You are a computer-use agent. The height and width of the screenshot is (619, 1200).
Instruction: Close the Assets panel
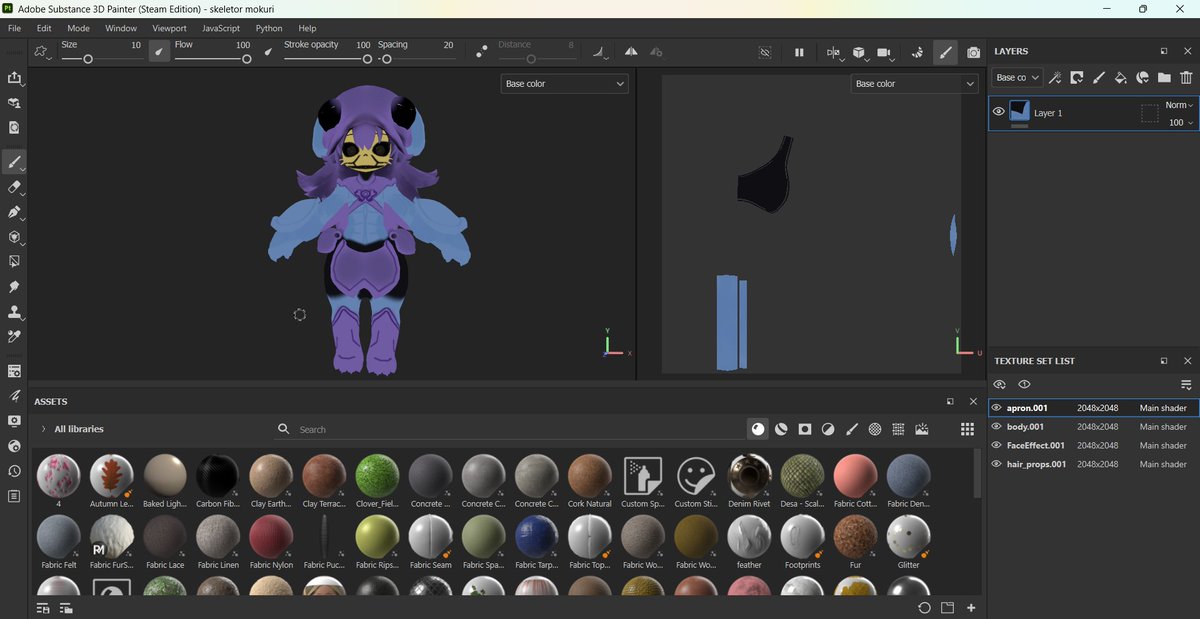[x=973, y=401]
